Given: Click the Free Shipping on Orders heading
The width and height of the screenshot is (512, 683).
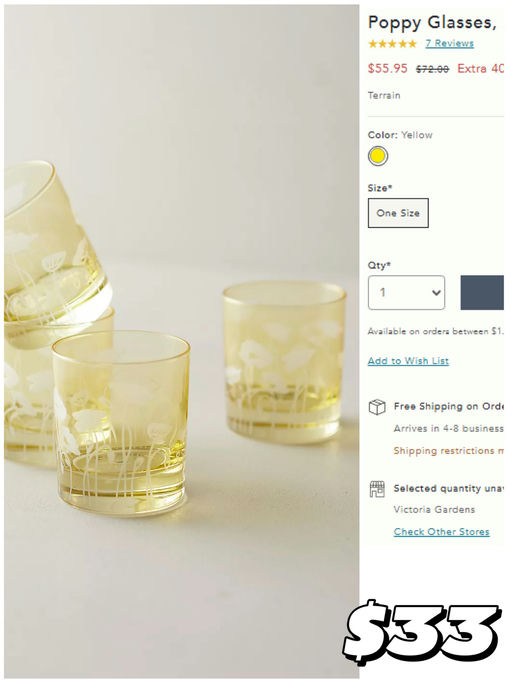Looking at the screenshot, I should [448, 406].
